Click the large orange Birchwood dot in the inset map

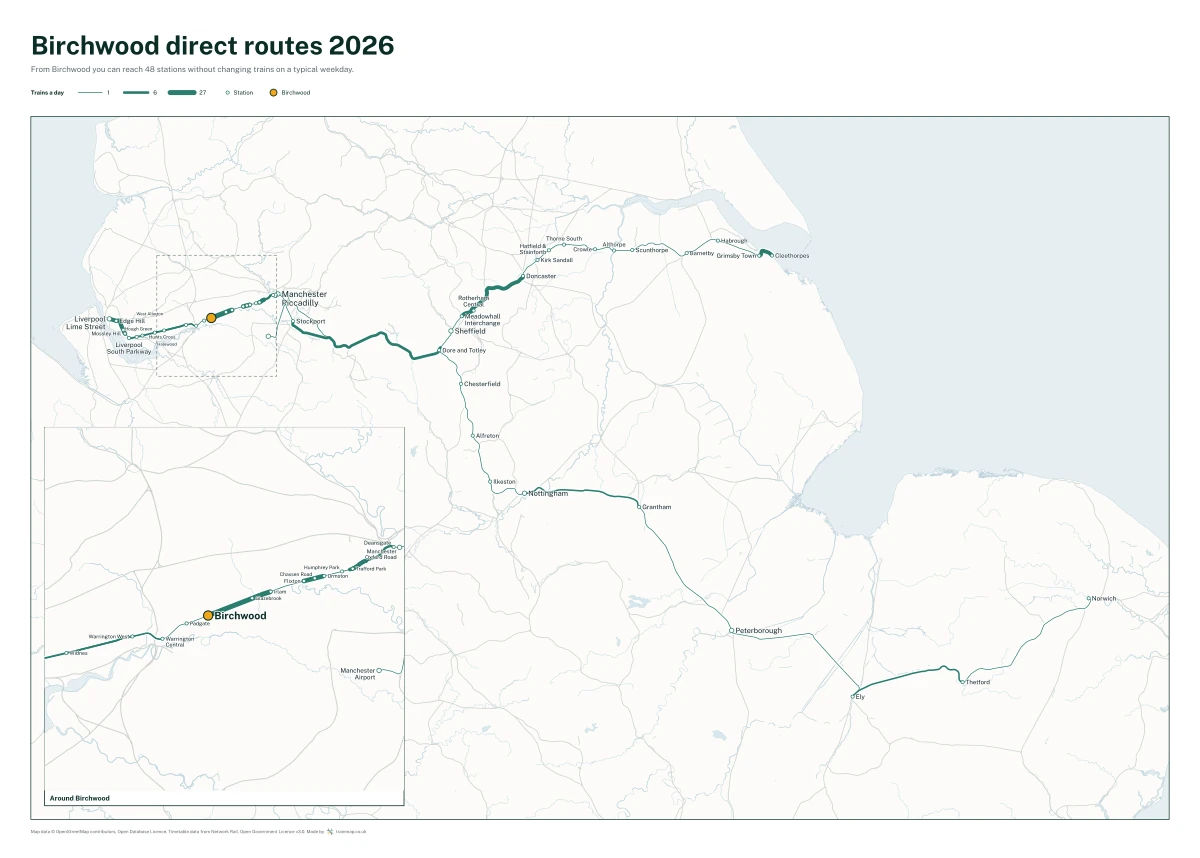(x=208, y=616)
